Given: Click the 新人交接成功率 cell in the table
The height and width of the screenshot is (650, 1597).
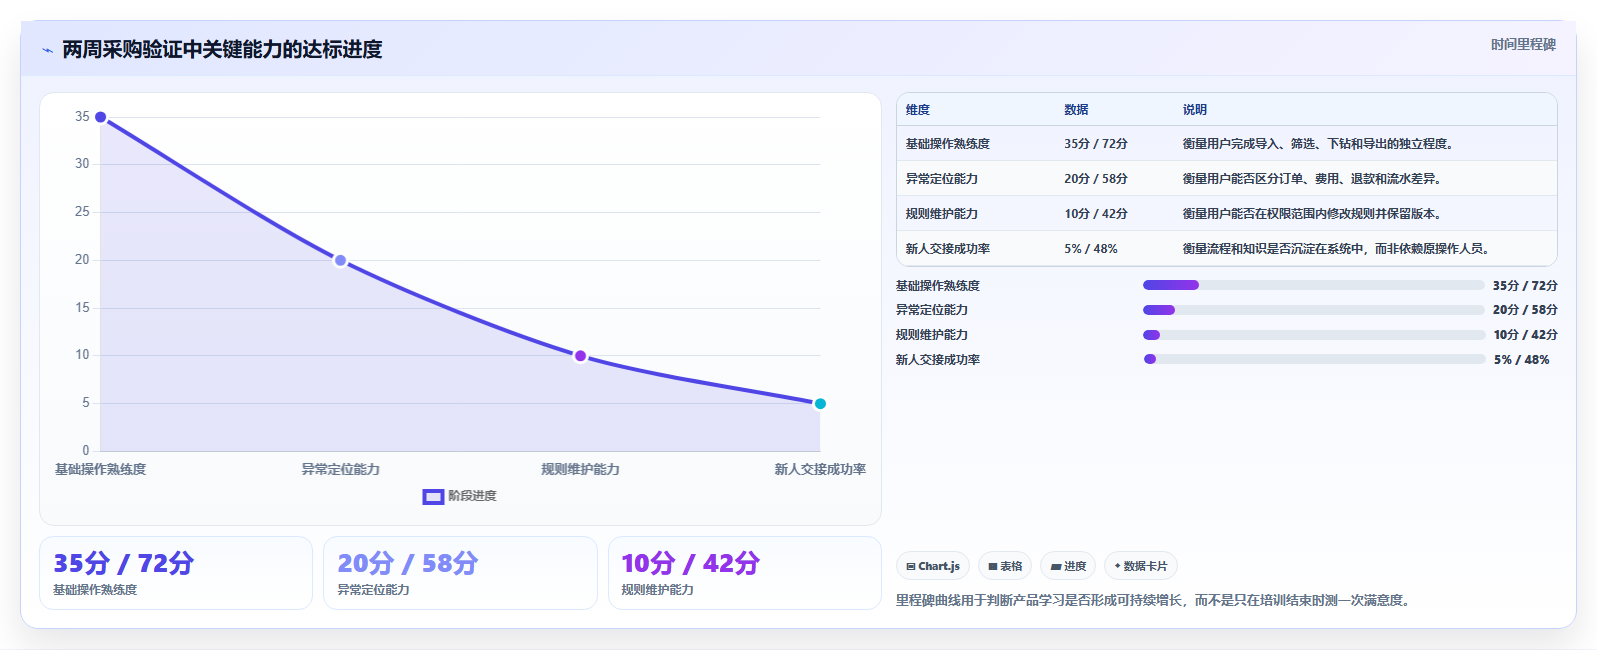Looking at the screenshot, I should (x=948, y=249).
